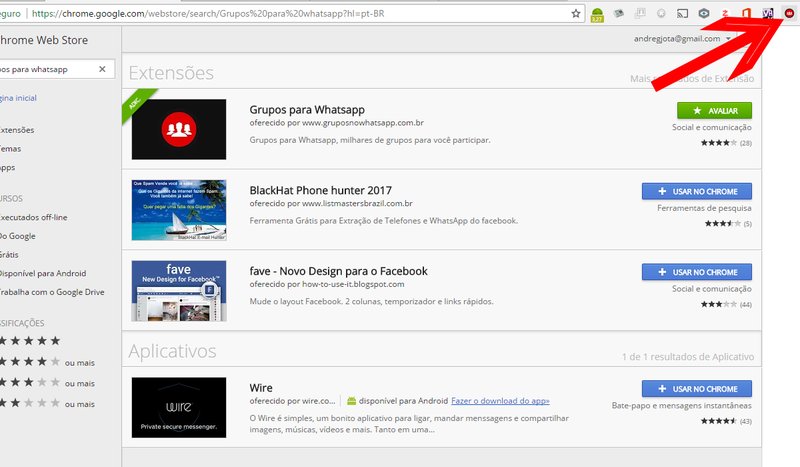Click 1 de 1 resultados de Aplicativo
This screenshot has width=800, height=467.
click(x=688, y=357)
